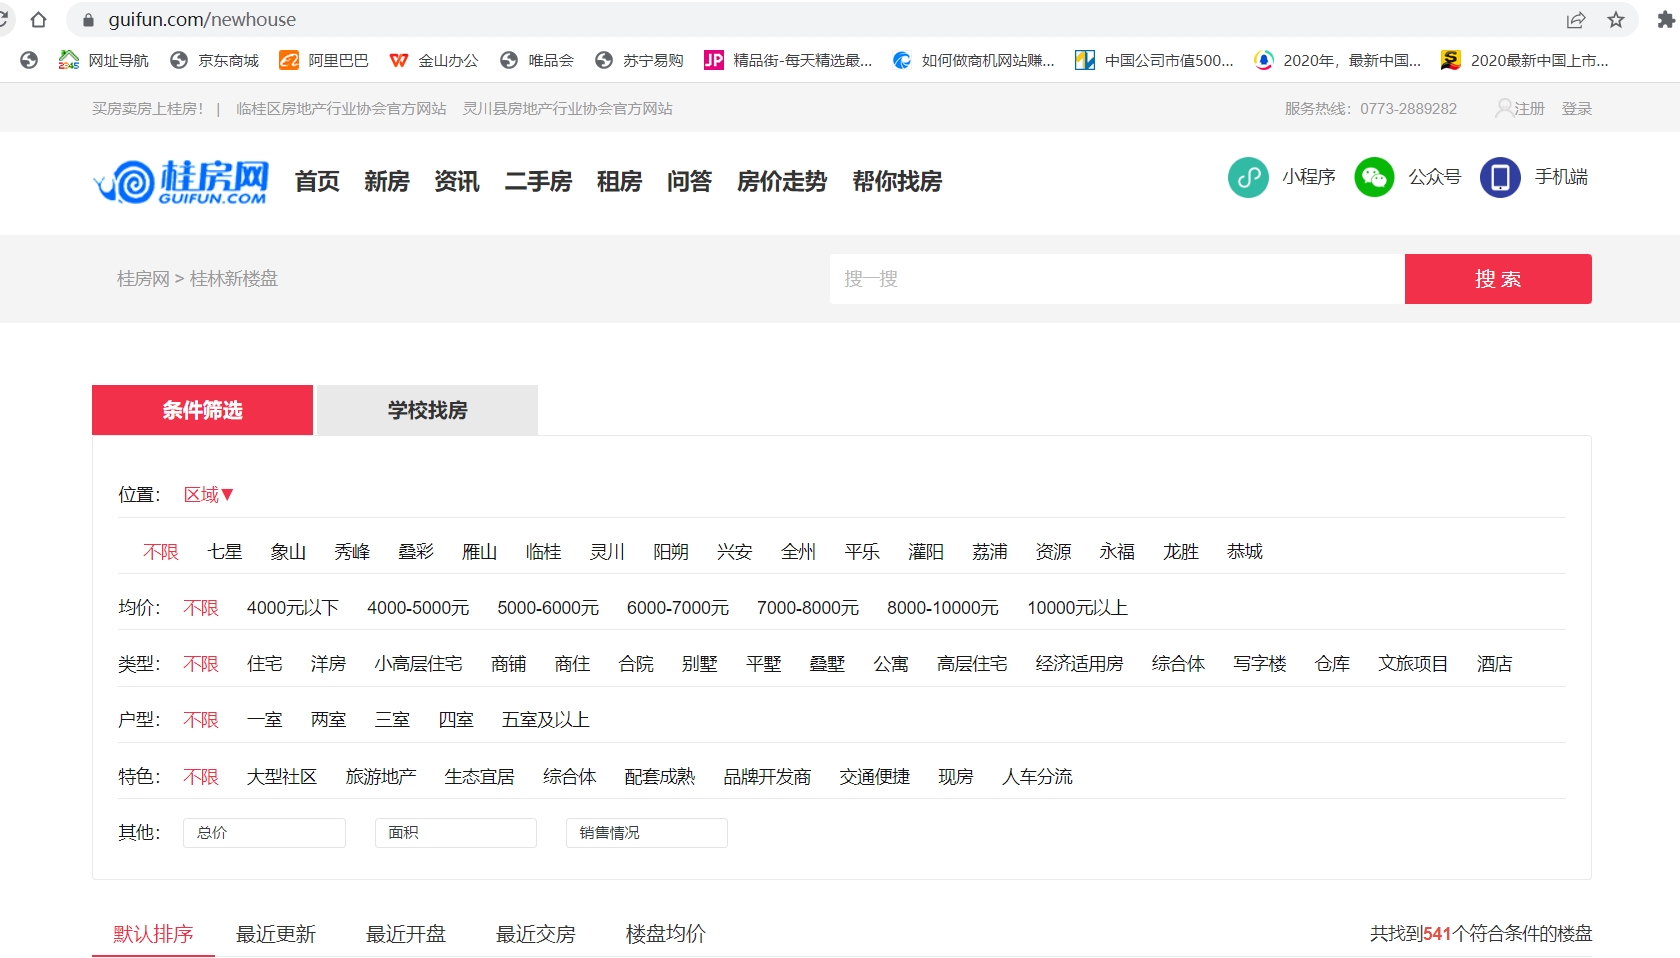Bookmark this page with the star icon
This screenshot has height=958, width=1680.
(1616, 20)
